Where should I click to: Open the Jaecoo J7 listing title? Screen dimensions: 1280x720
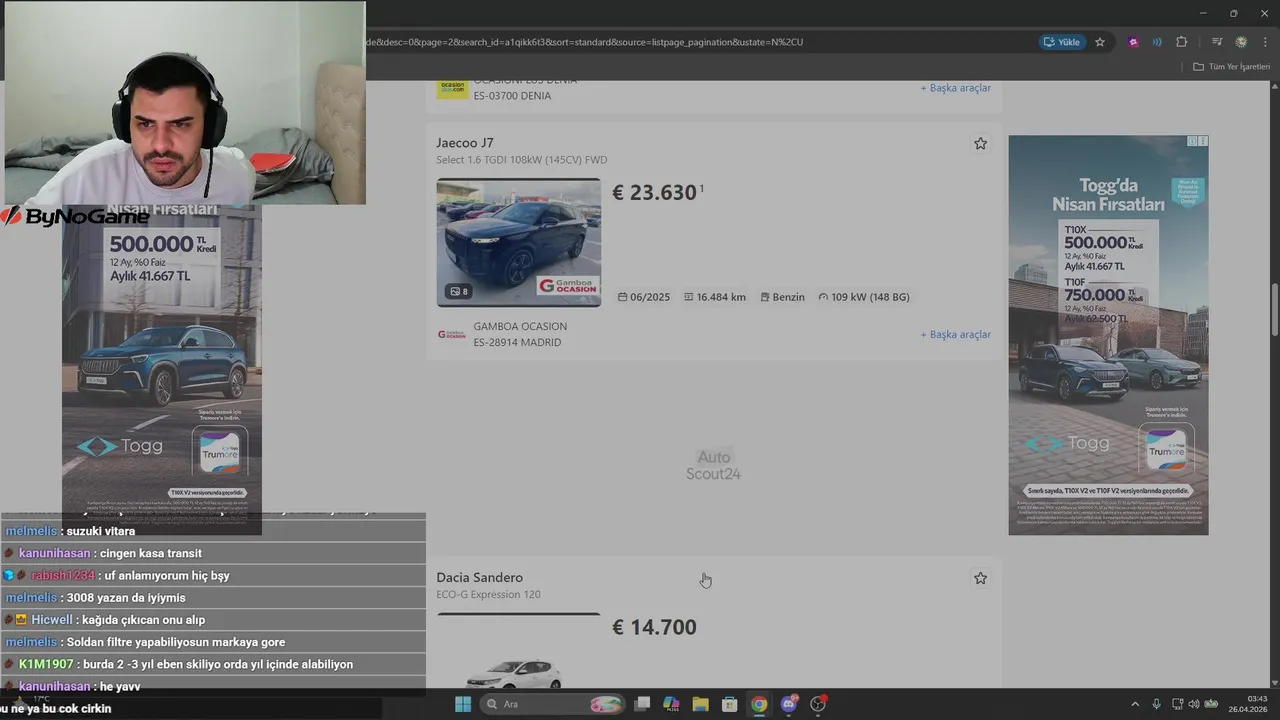(465, 143)
